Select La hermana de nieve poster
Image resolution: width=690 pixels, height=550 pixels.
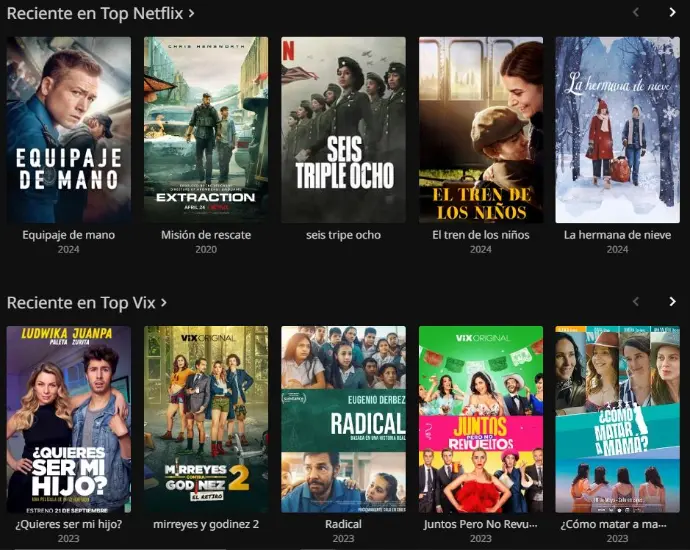click(x=617, y=130)
